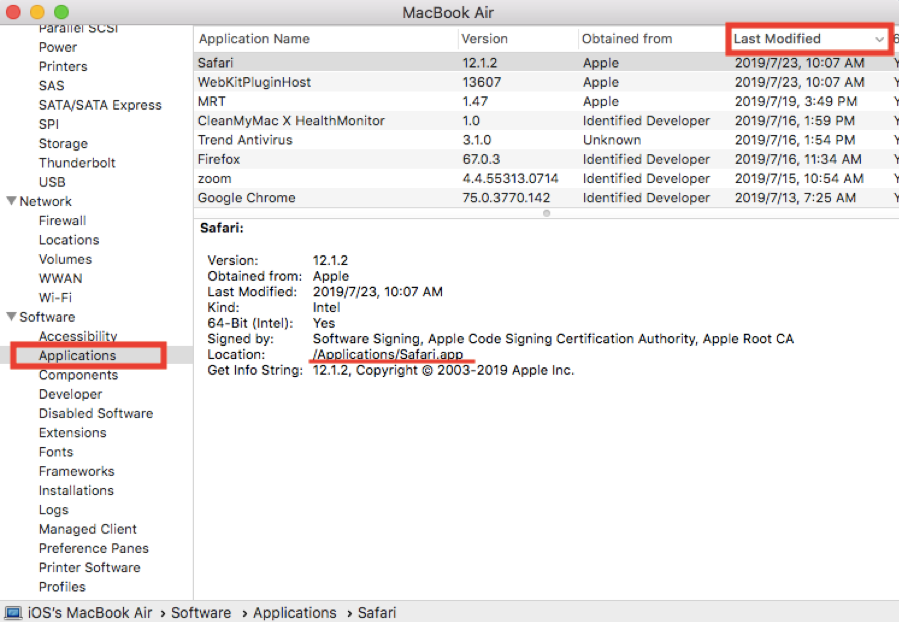Image resolution: width=899 pixels, height=622 pixels.
Task: Select the Extensions sidebar entry
Action: (72, 433)
